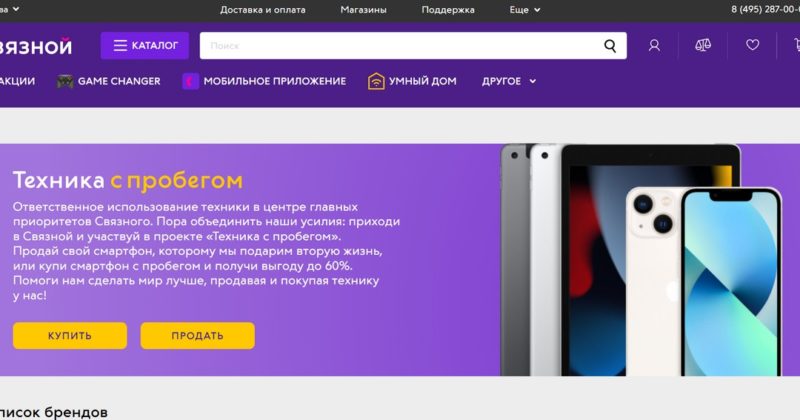The height and width of the screenshot is (420, 800).
Task: Open the Поддержка menu item
Action: pyautogui.click(x=448, y=10)
